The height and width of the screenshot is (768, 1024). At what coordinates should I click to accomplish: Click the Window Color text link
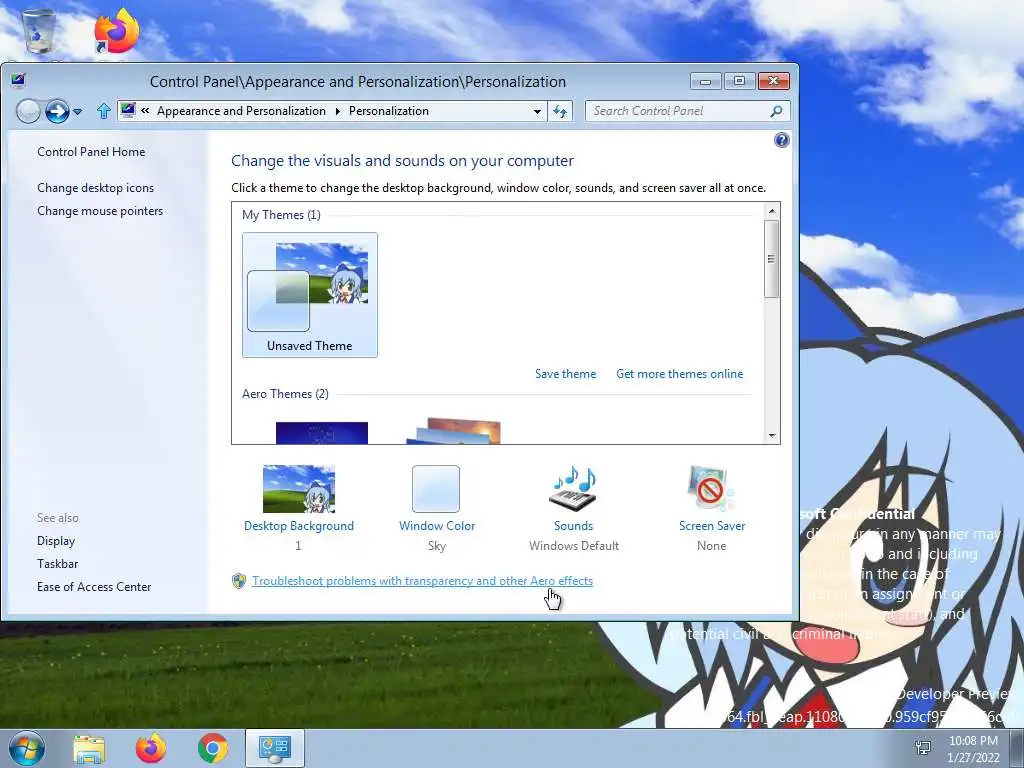pyautogui.click(x=437, y=526)
